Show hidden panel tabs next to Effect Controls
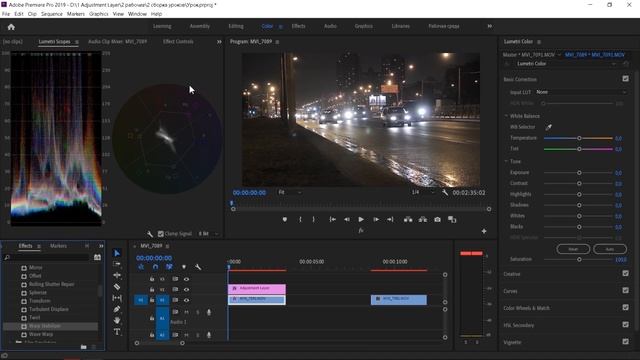 [219, 42]
